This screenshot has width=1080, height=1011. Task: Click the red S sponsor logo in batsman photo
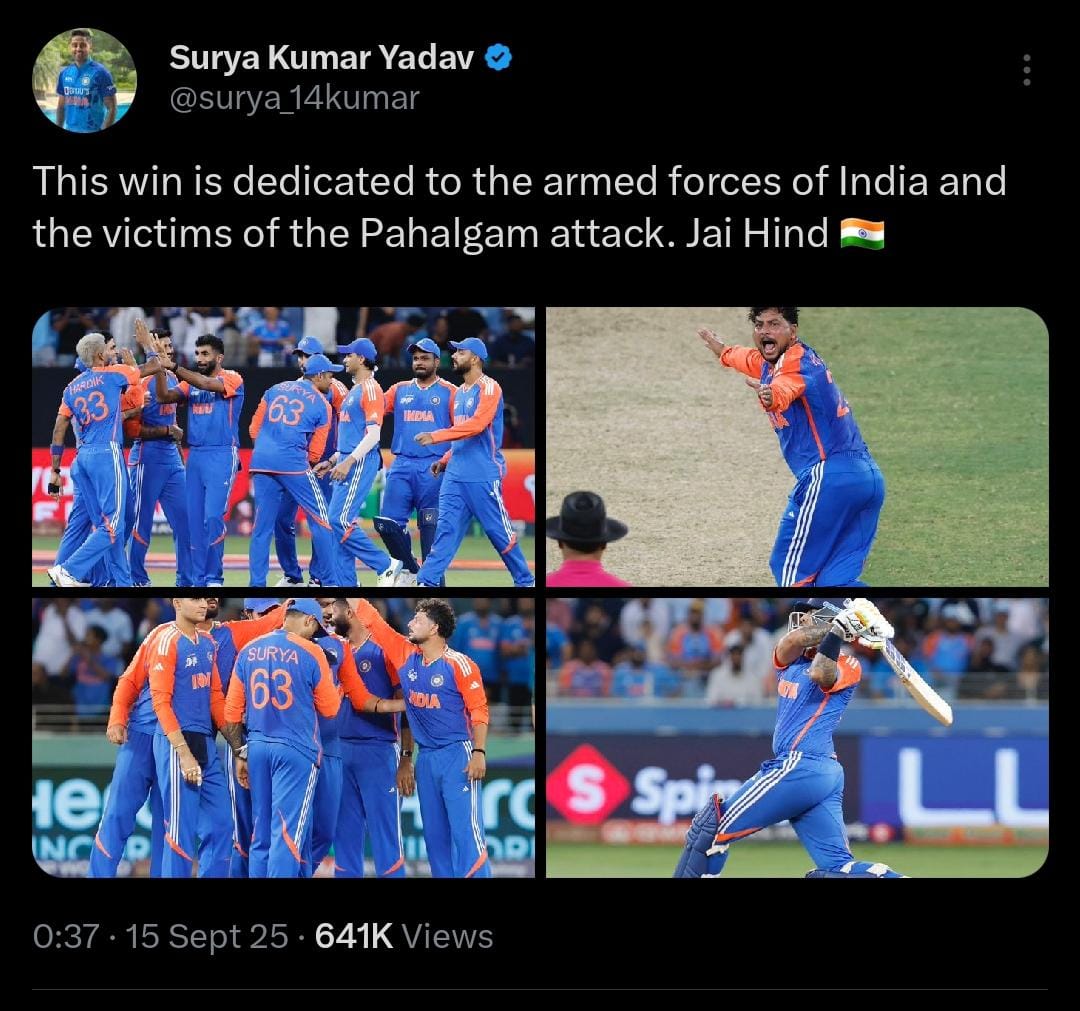[x=588, y=784]
